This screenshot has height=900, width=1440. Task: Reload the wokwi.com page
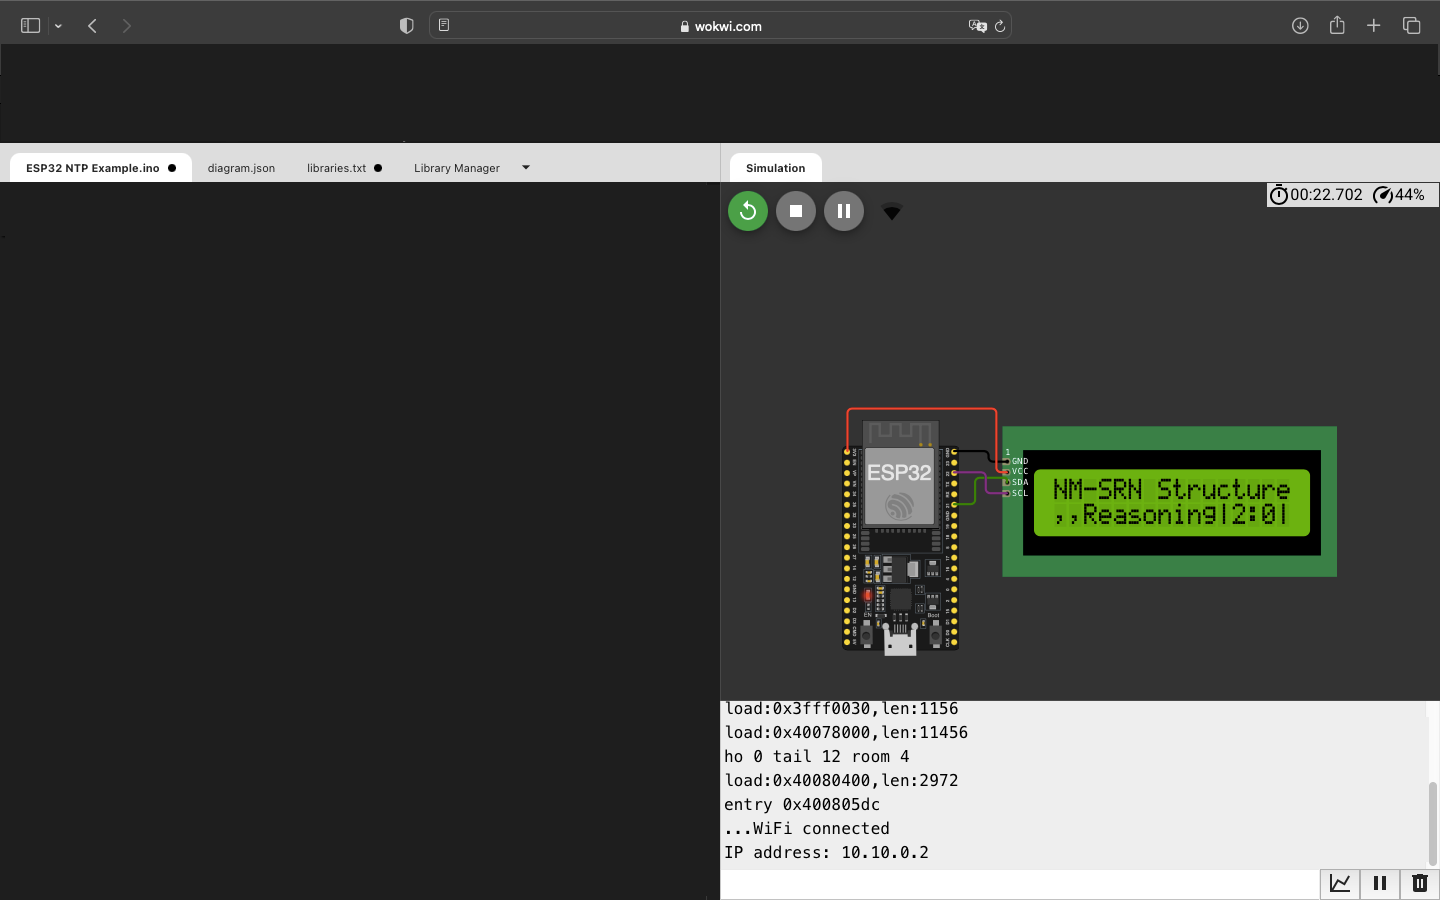pos(999,26)
